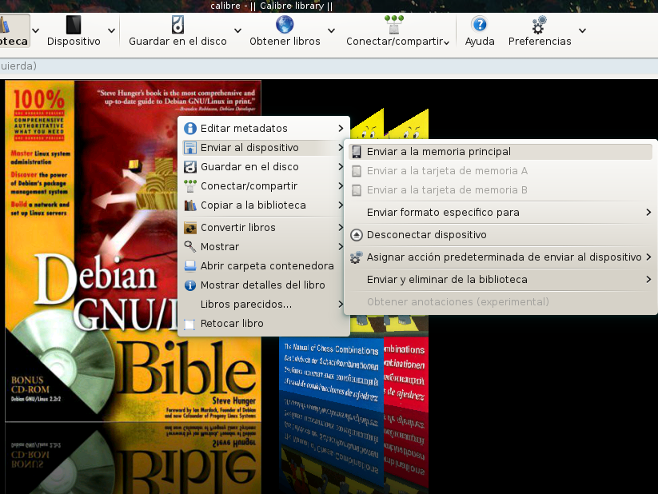The image size is (658, 494).
Task: Choose Enviar y eliminar de la biblioteca
Action: coord(500,280)
